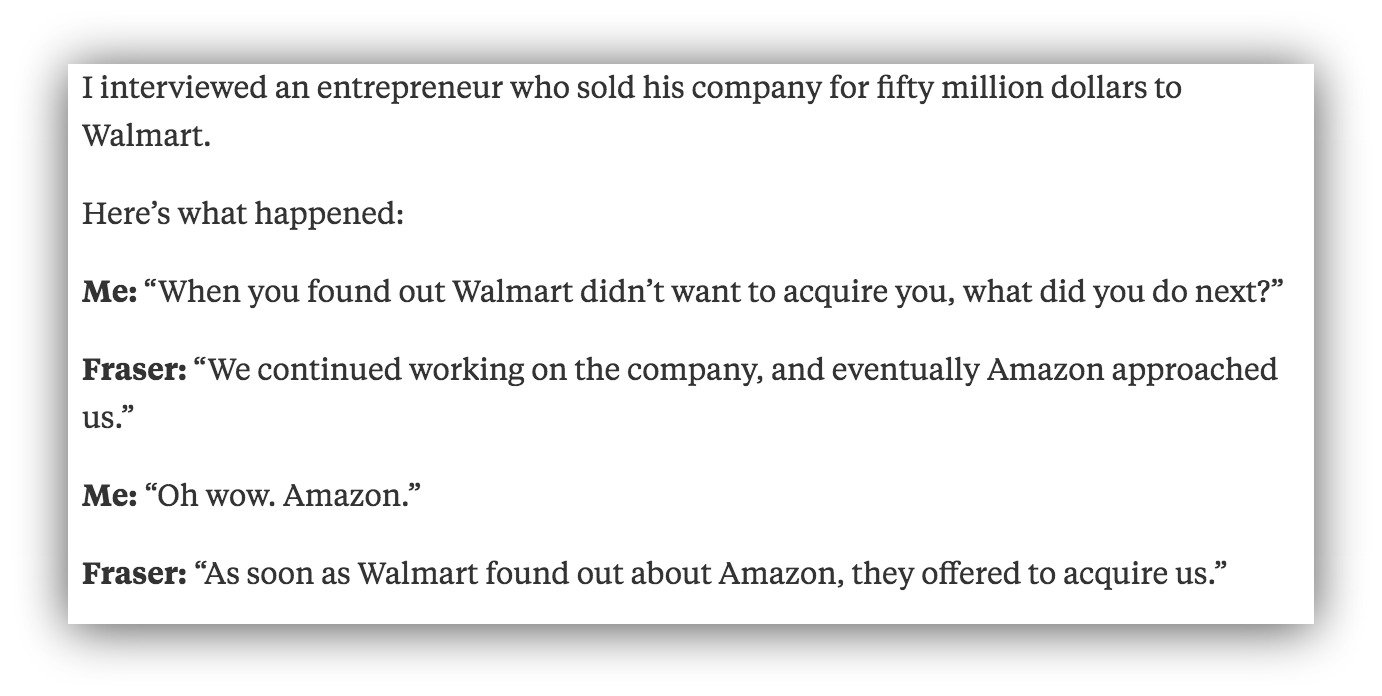Click the lone word "us." on its own line
1382x696 pixels.
105,417
